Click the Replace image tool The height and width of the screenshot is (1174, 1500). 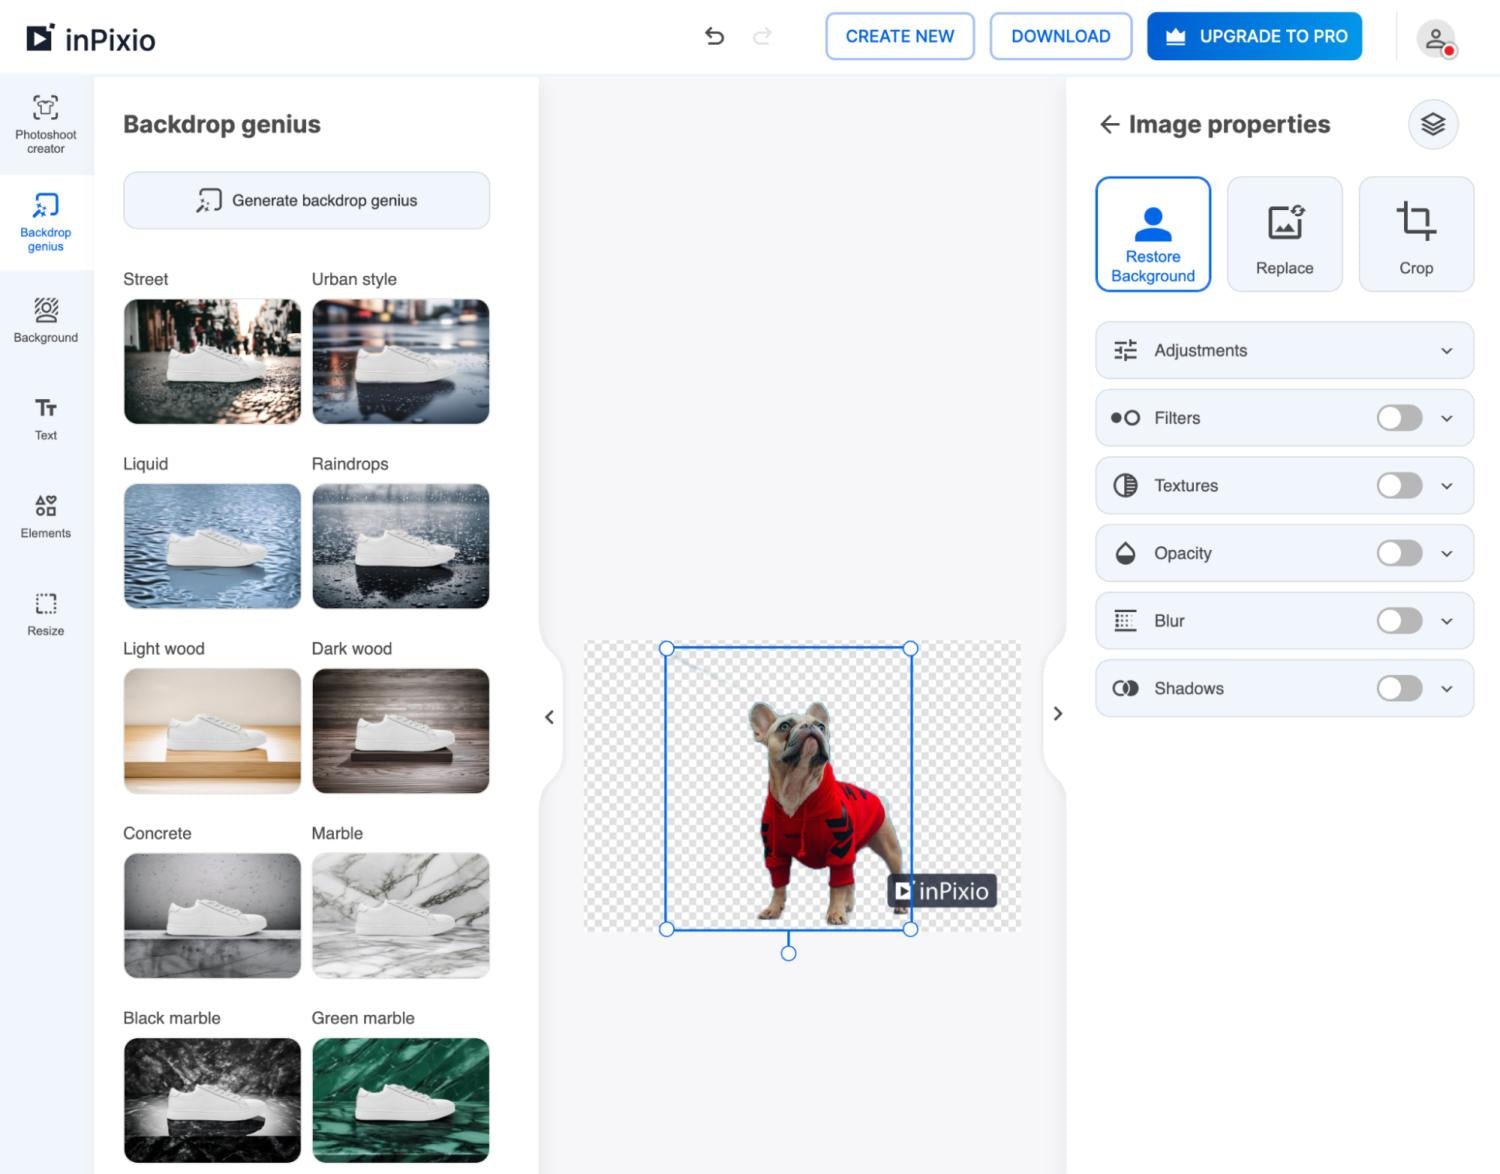(1284, 235)
